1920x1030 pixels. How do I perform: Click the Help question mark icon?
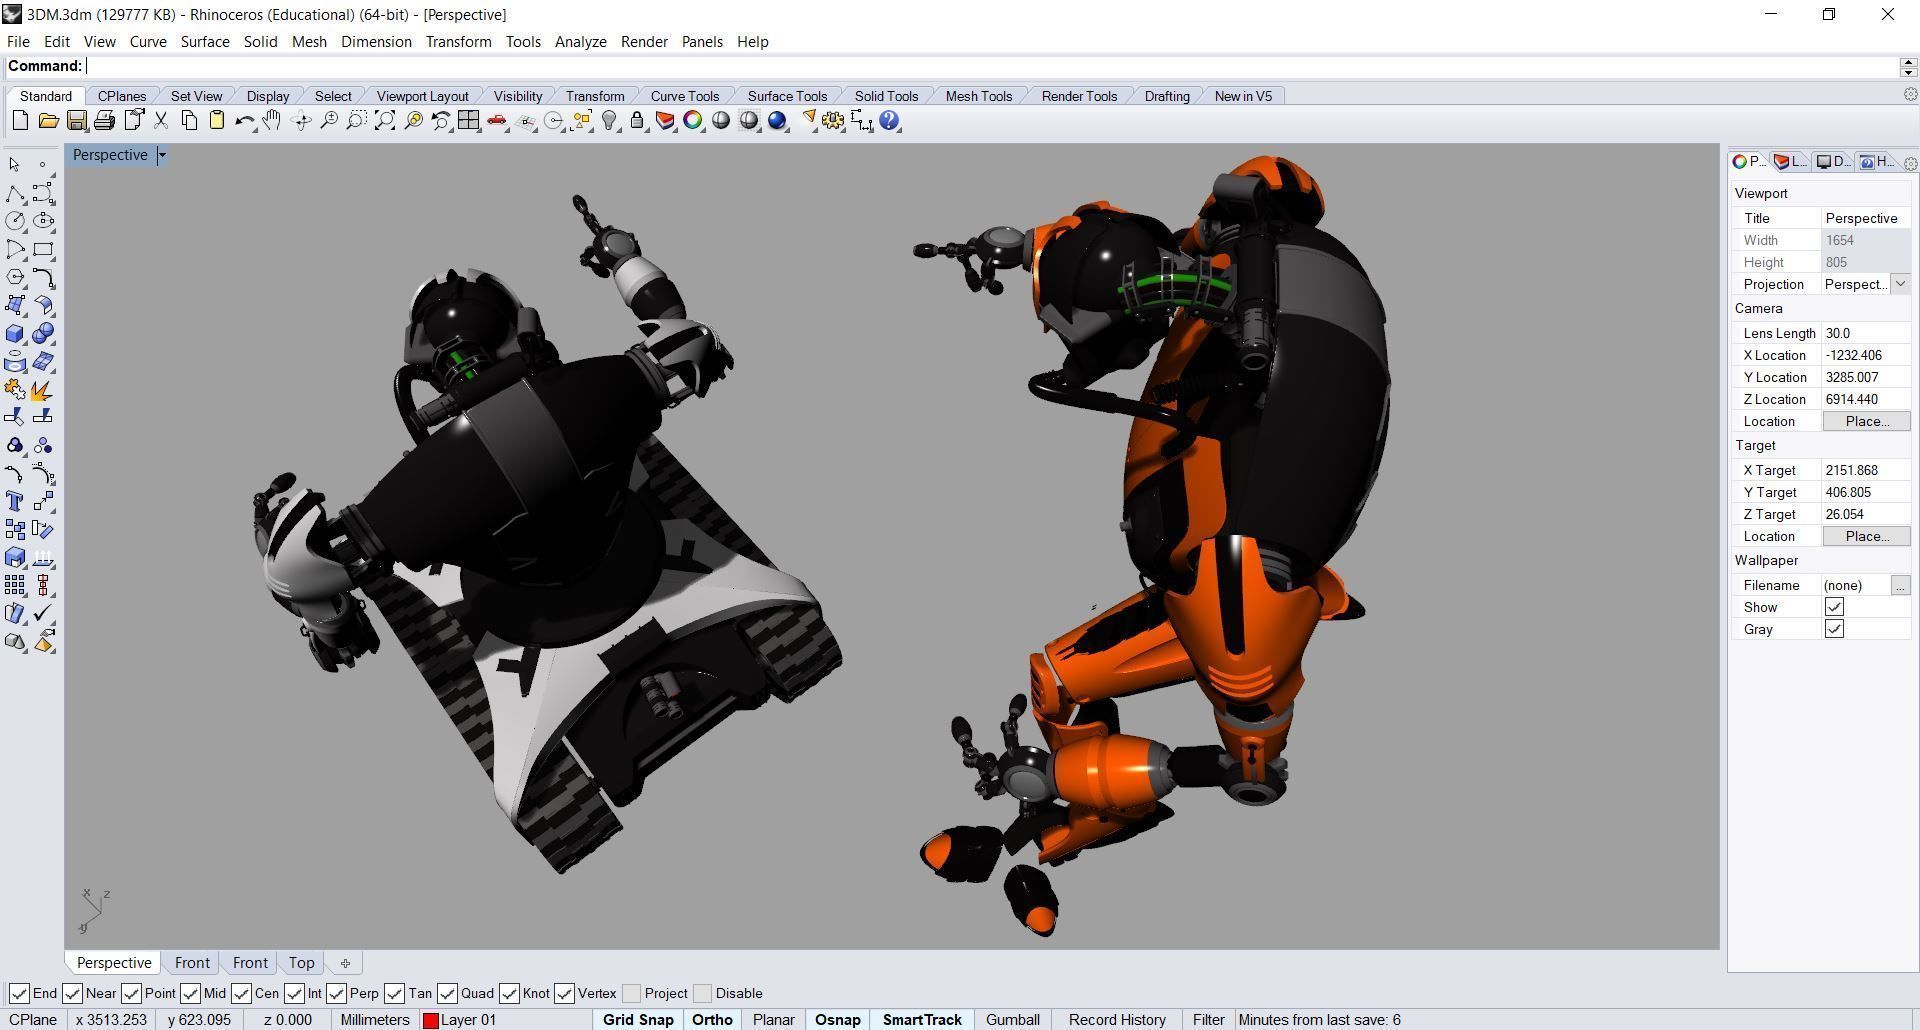coord(889,121)
